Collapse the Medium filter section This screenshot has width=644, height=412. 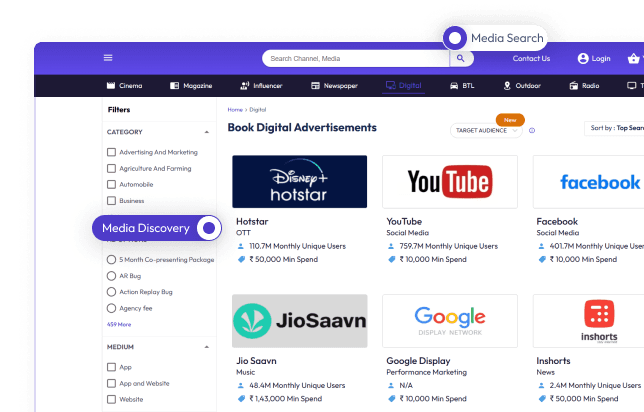(207, 347)
